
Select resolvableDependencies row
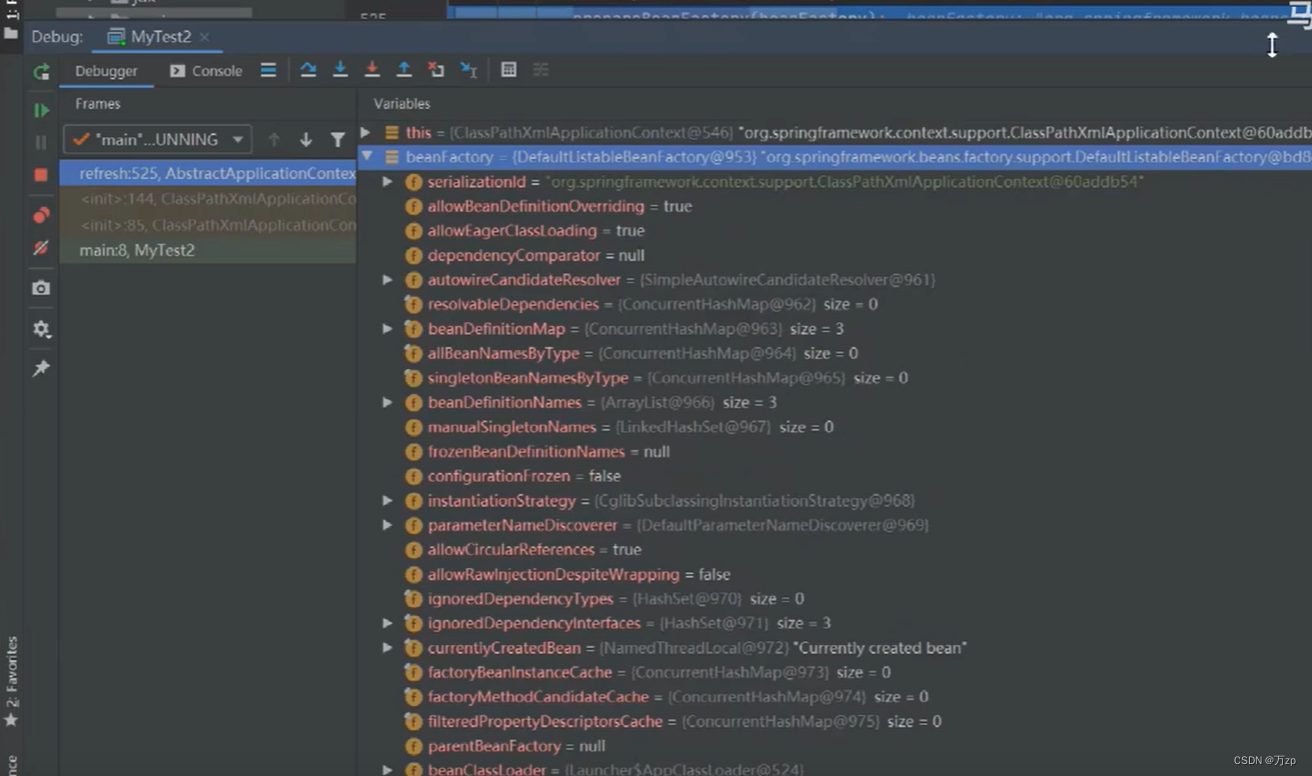click(834, 304)
